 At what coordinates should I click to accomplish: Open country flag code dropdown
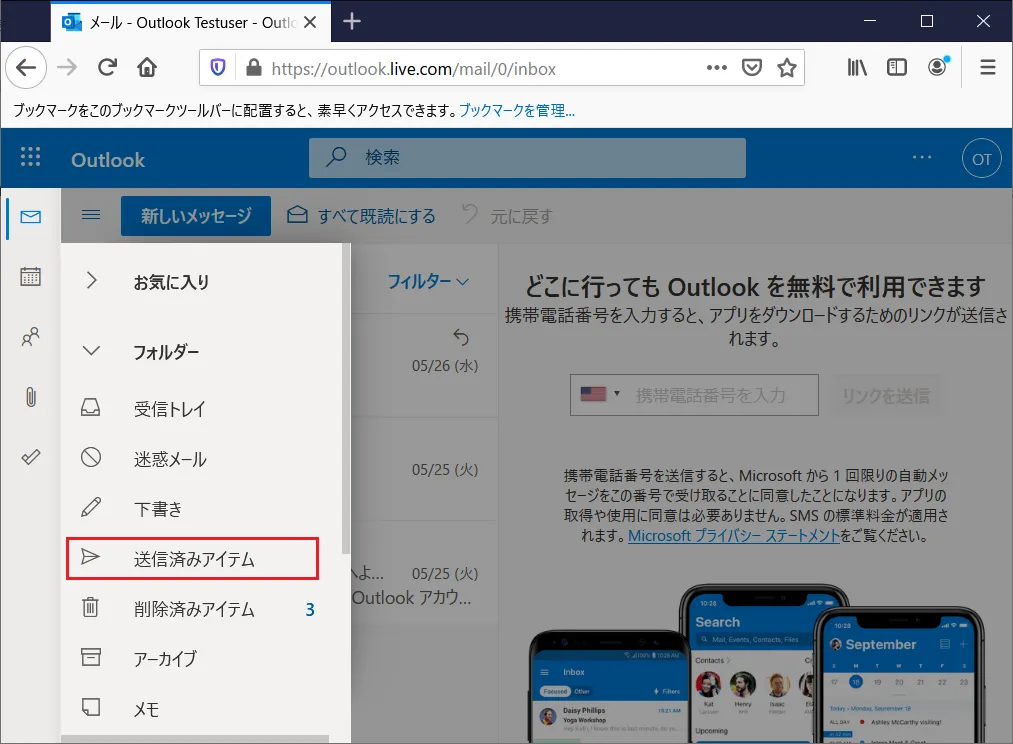pyautogui.click(x=600, y=394)
